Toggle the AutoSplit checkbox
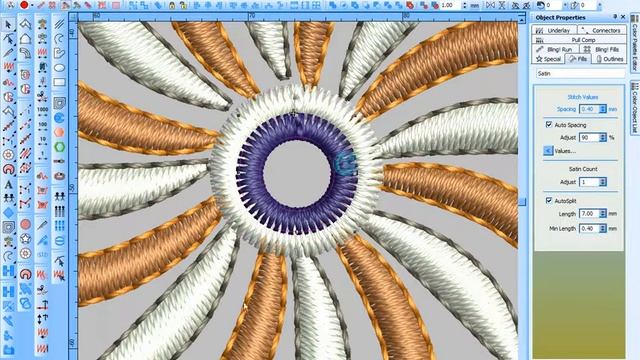The height and width of the screenshot is (360, 640). 549,200
